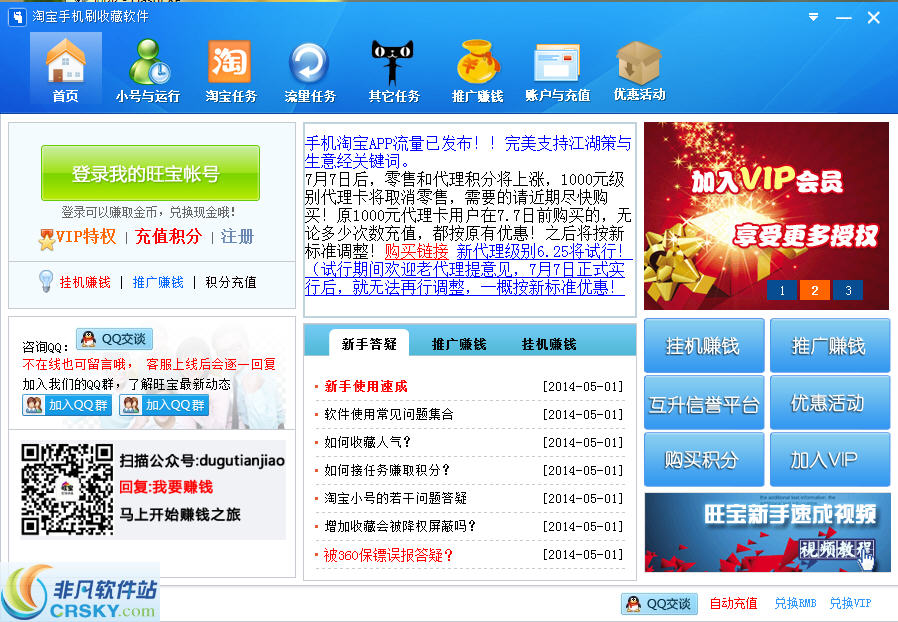The image size is (898, 622).
Task: Click 积分充值 text link
Action: (231, 282)
